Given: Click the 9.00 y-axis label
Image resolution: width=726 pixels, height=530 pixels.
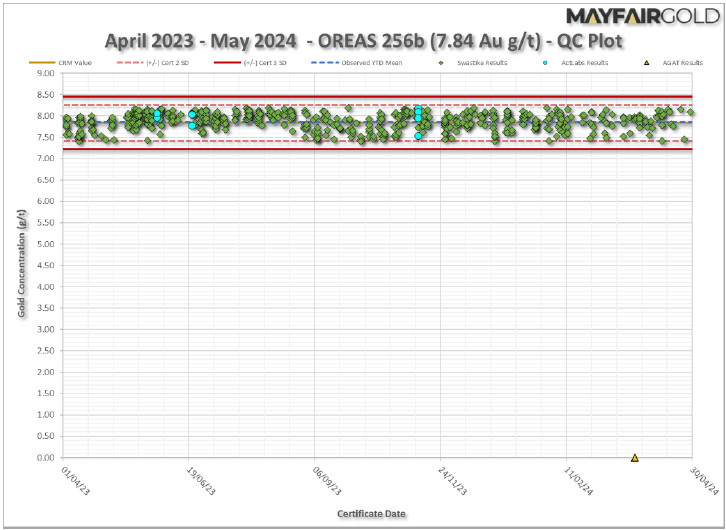Looking at the screenshot, I should (46, 73).
